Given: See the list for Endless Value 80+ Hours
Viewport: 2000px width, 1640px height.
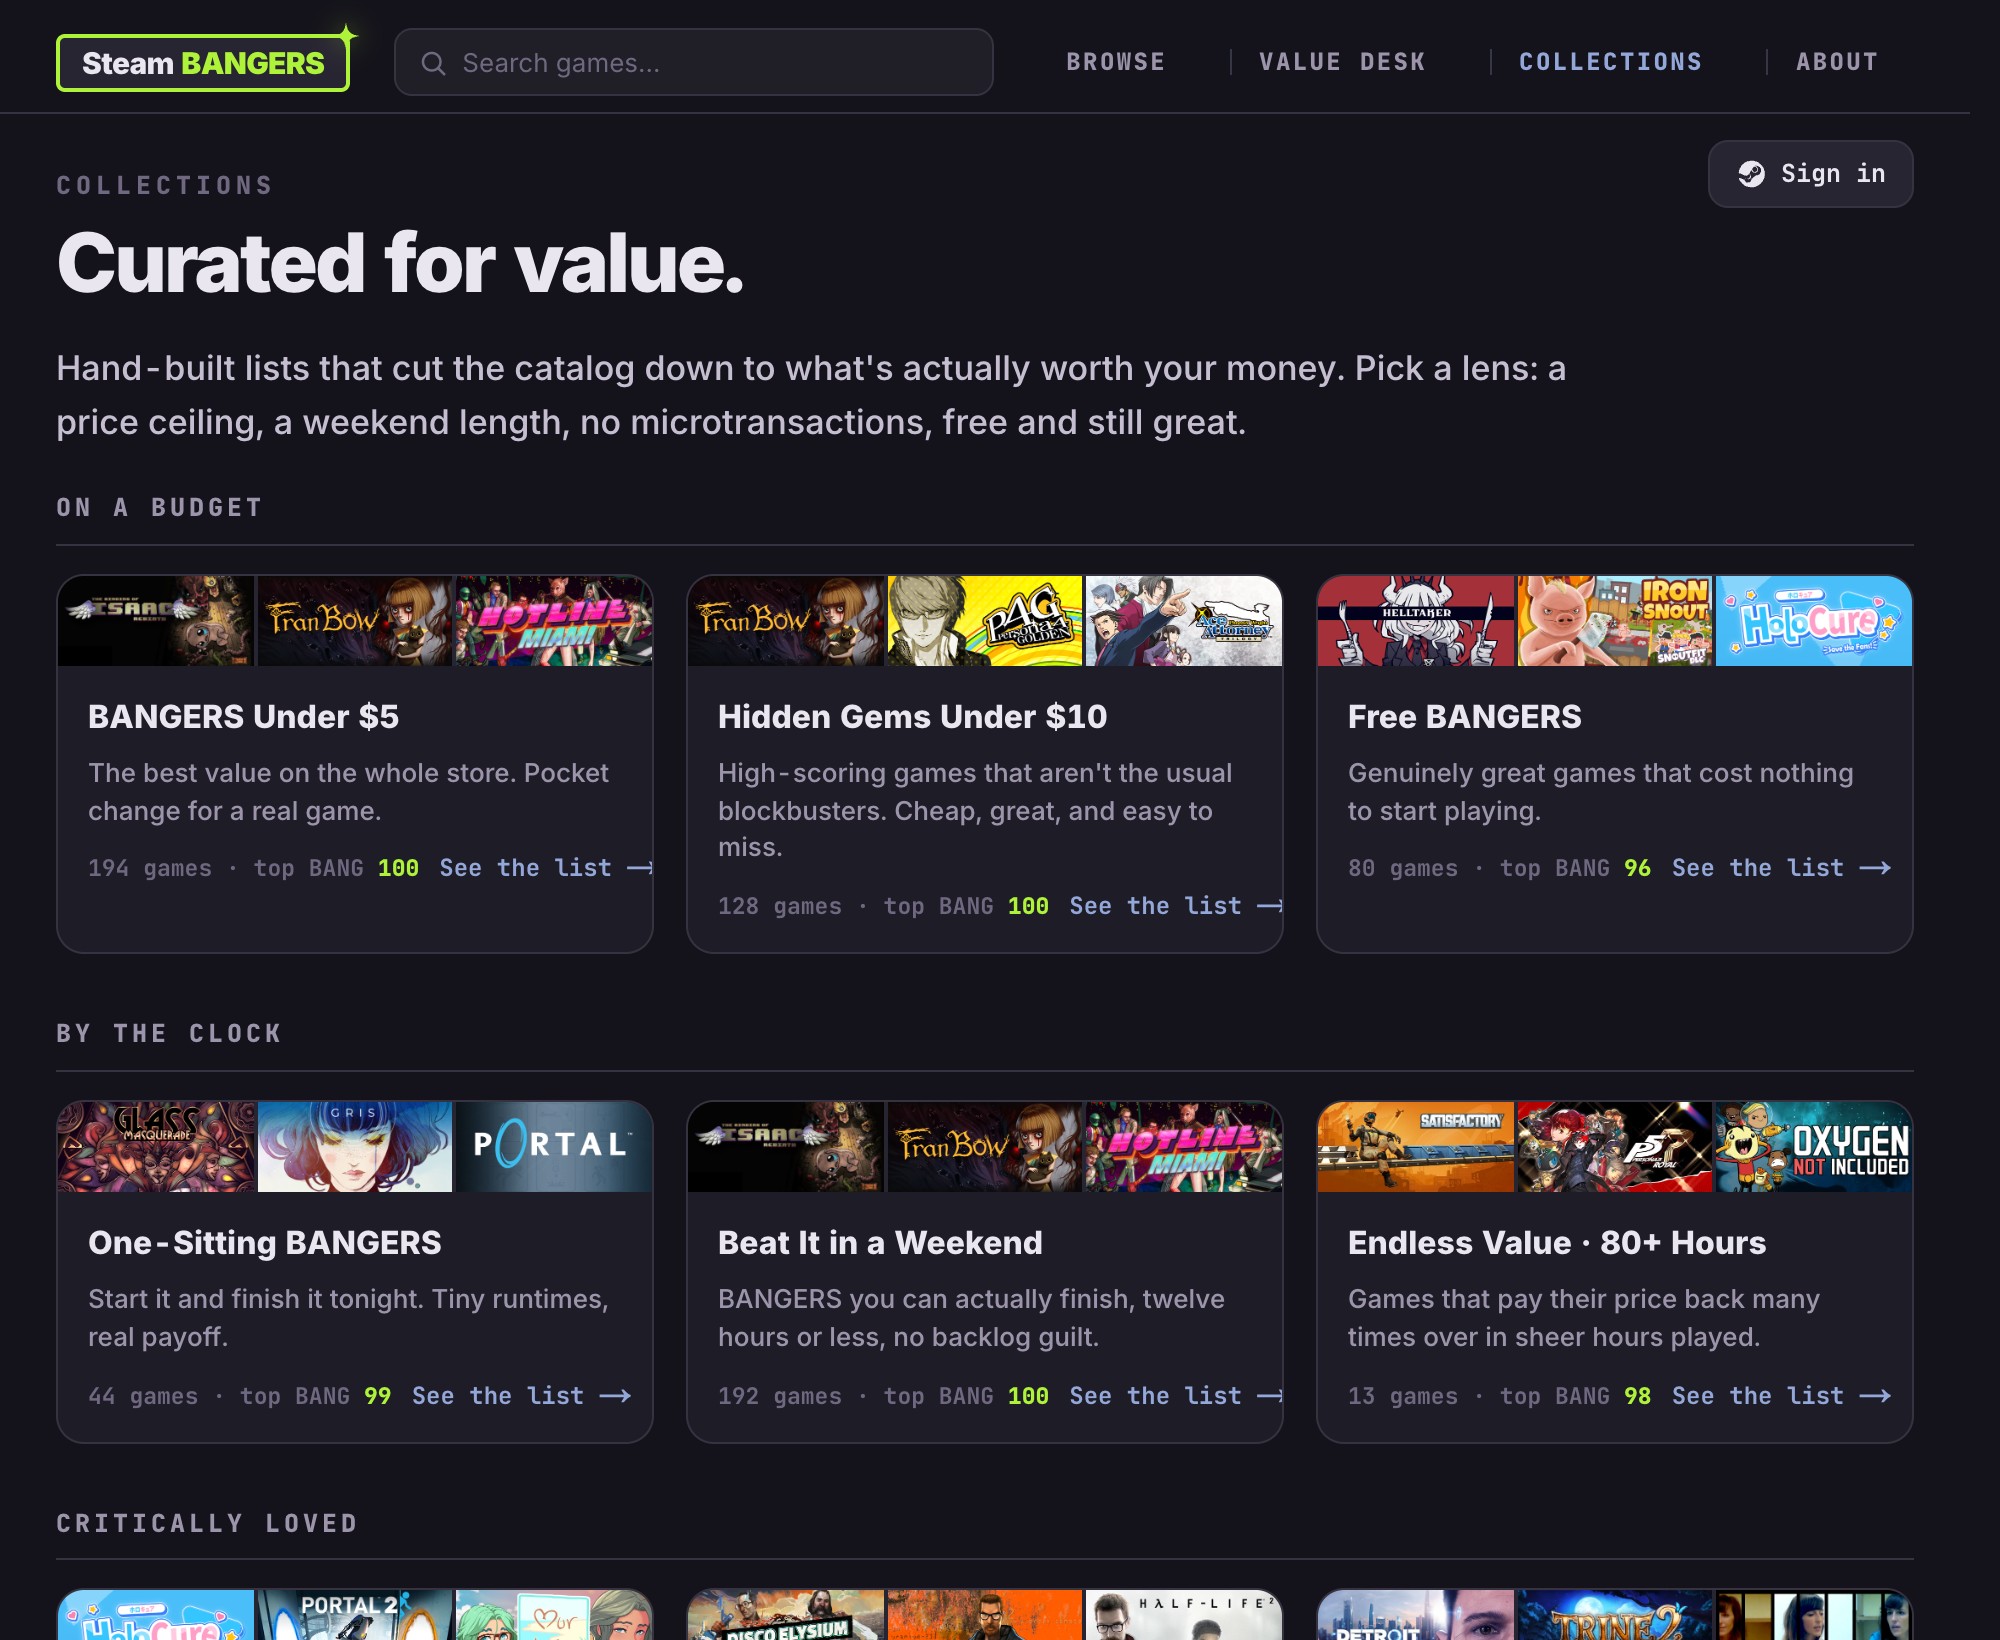Looking at the screenshot, I should [x=1781, y=1396].
